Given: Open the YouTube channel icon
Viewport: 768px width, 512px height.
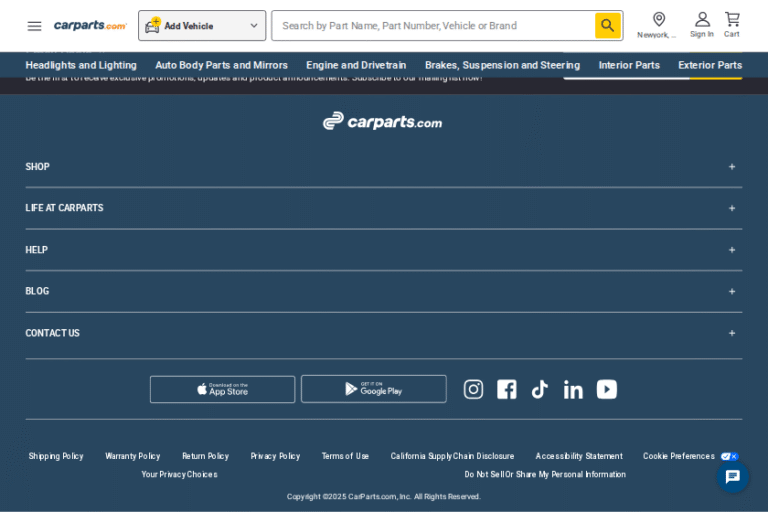Looking at the screenshot, I should pos(607,389).
